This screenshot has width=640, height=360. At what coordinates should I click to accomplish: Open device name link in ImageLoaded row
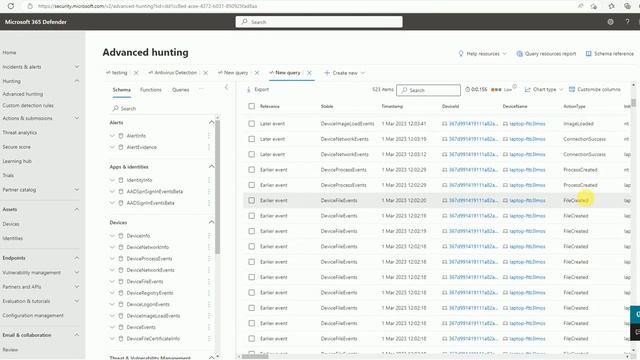(x=527, y=124)
